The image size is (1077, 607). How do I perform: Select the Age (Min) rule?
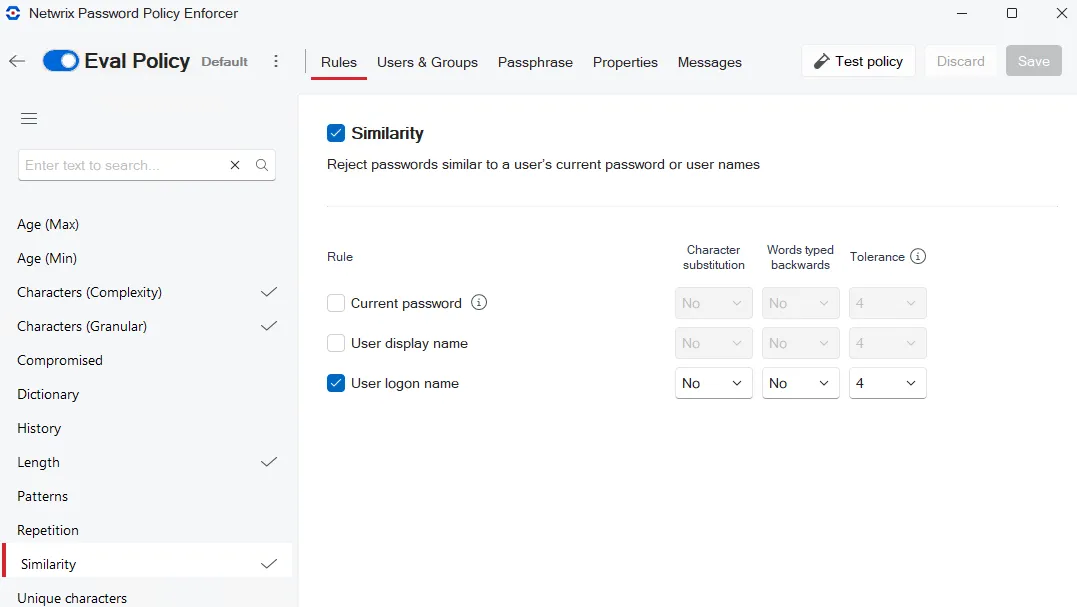147,258
